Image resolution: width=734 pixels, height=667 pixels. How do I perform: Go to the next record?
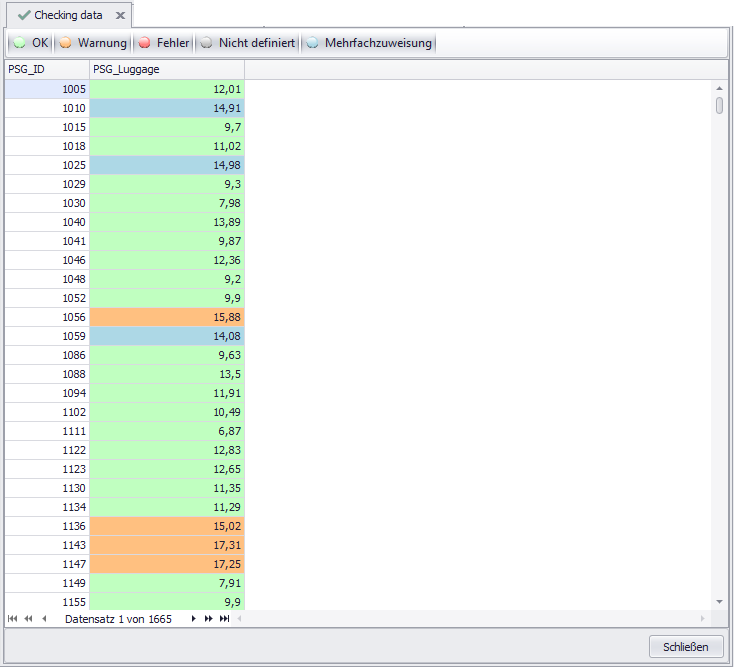[x=193, y=619]
